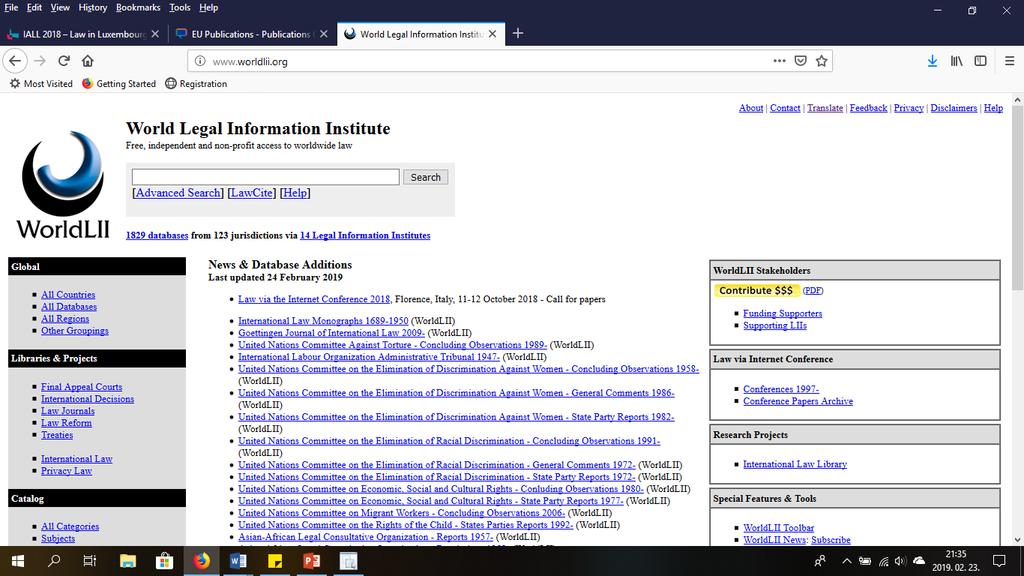Open the Tools menu
The width and height of the screenshot is (1024, 576).
coord(180,7)
